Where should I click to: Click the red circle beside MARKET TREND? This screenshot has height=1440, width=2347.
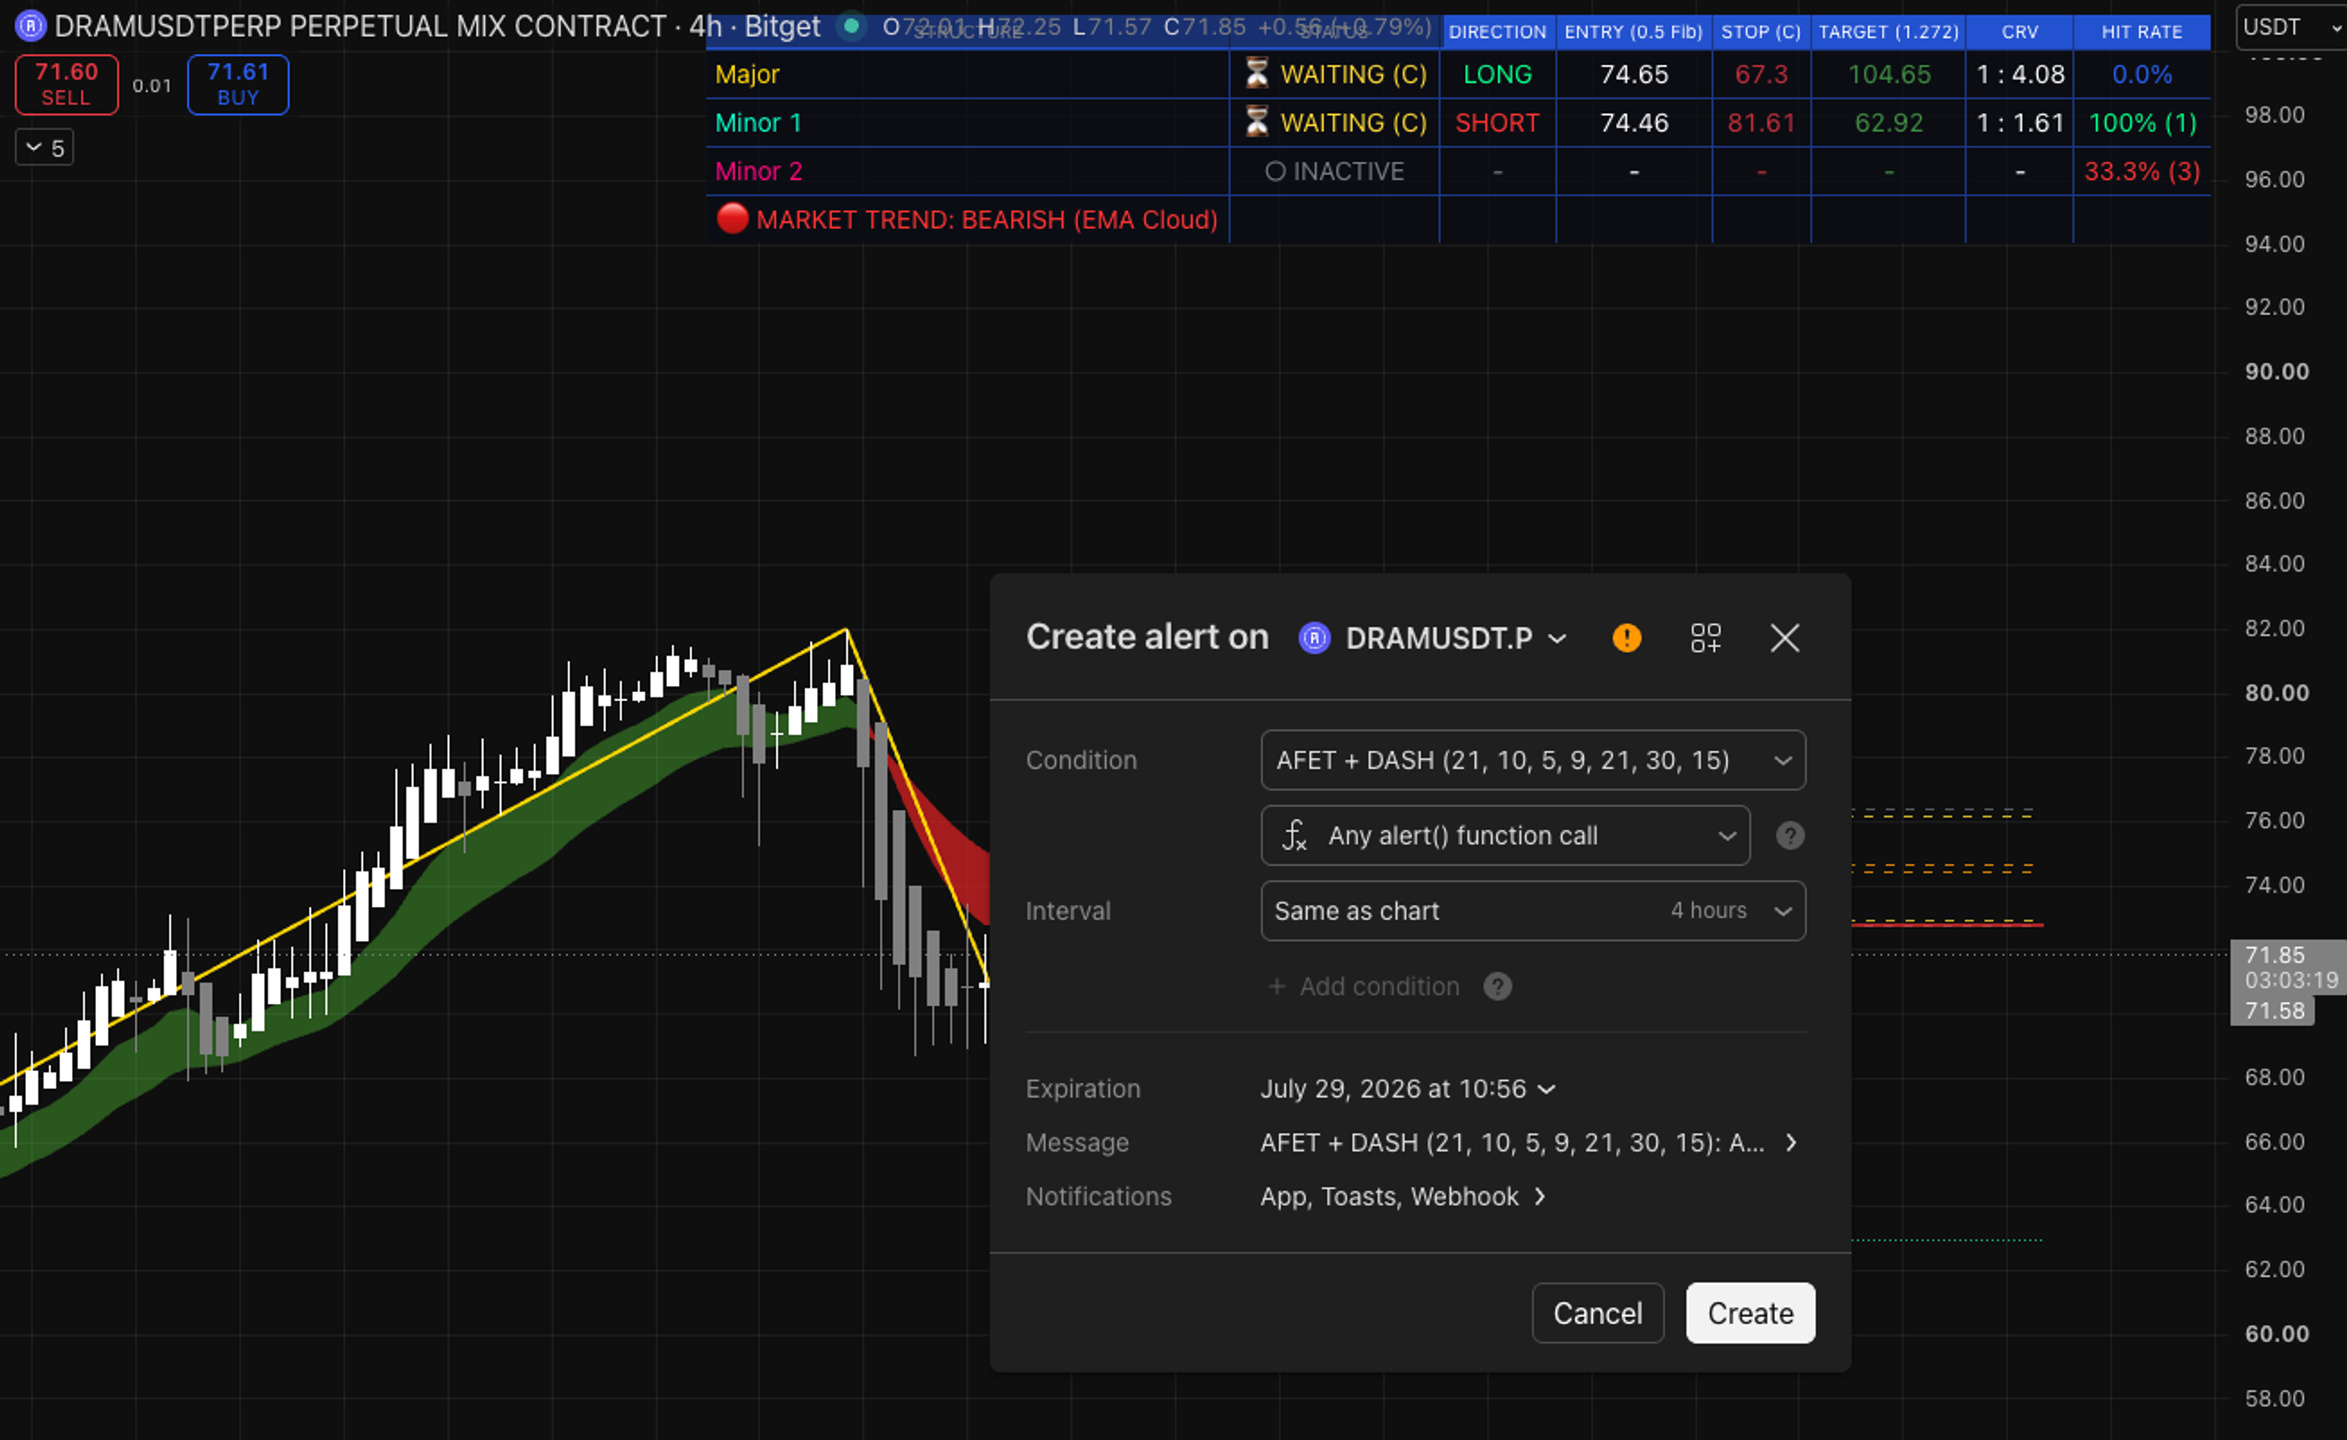(x=732, y=218)
